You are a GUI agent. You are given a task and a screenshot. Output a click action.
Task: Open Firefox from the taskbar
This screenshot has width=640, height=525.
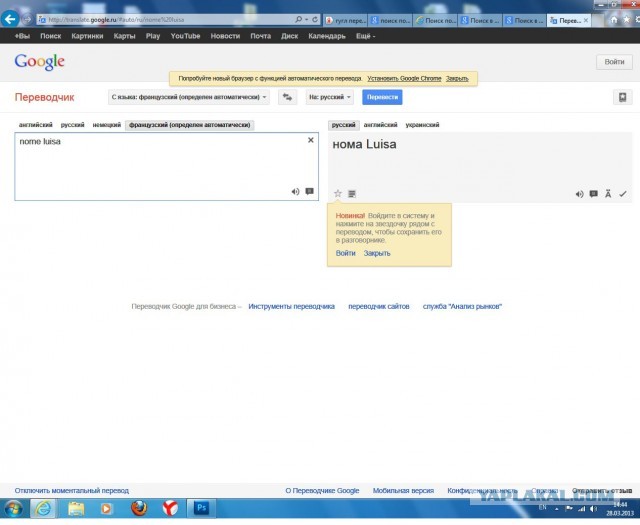coord(139,509)
